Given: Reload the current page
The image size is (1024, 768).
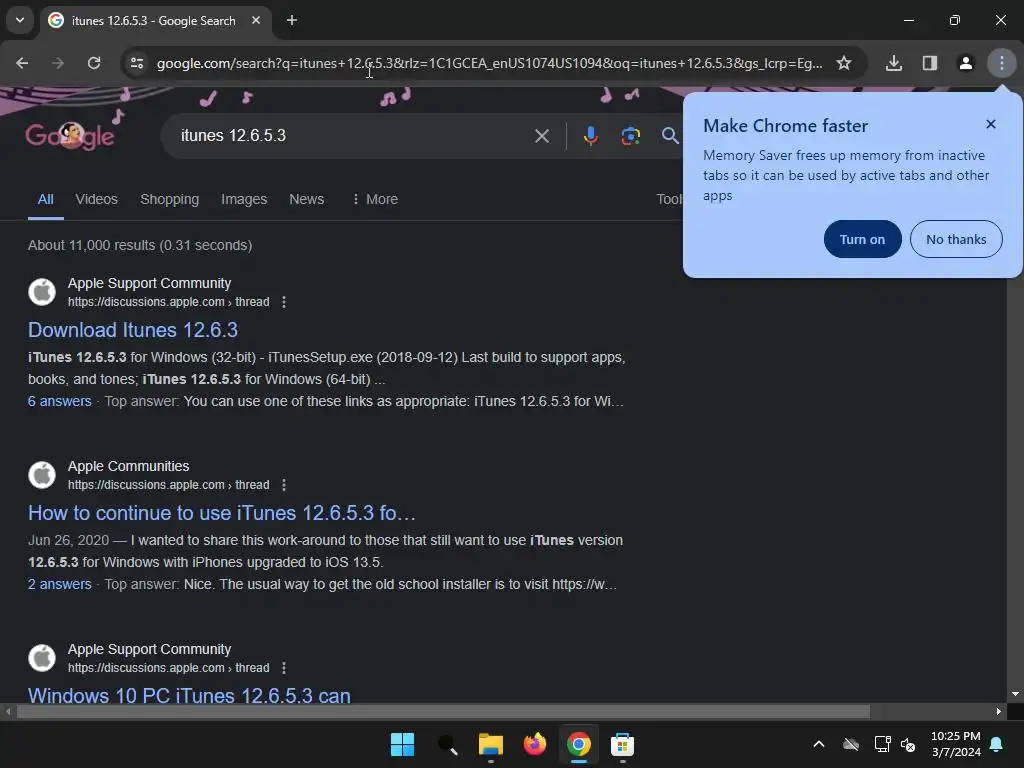Looking at the screenshot, I should tap(94, 63).
